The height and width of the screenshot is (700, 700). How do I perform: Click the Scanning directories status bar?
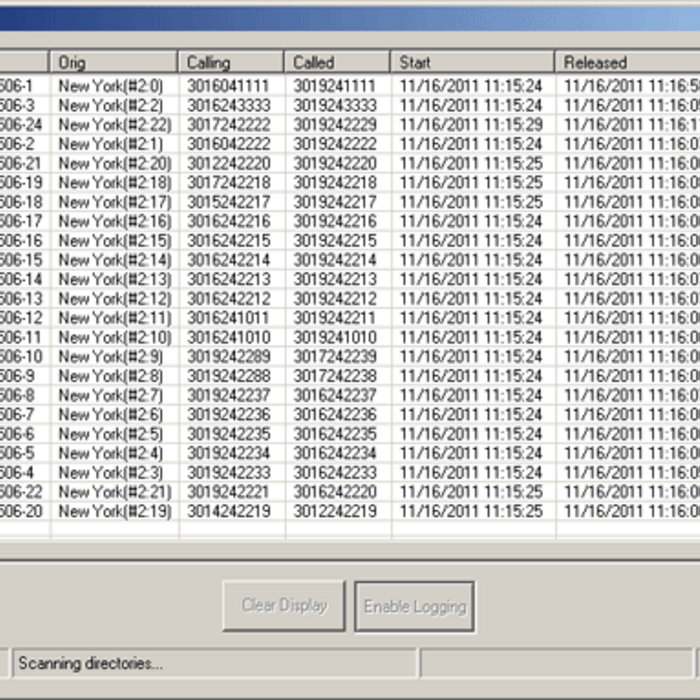pyautogui.click(x=212, y=663)
